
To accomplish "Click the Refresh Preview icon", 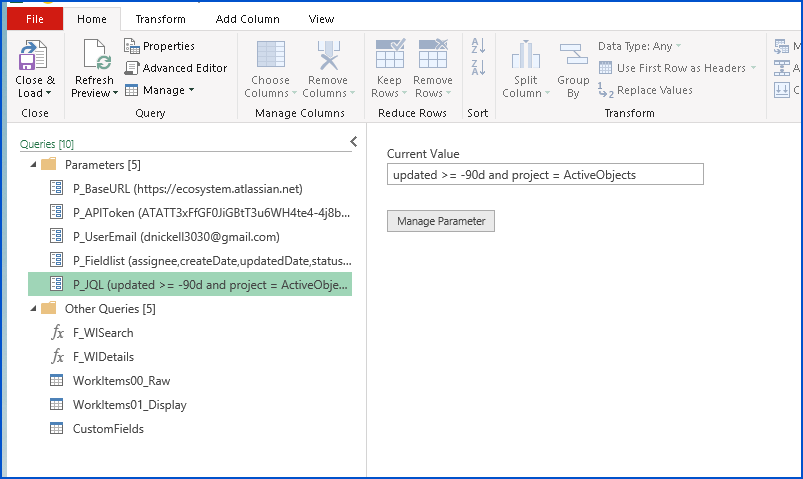I will [x=97, y=54].
